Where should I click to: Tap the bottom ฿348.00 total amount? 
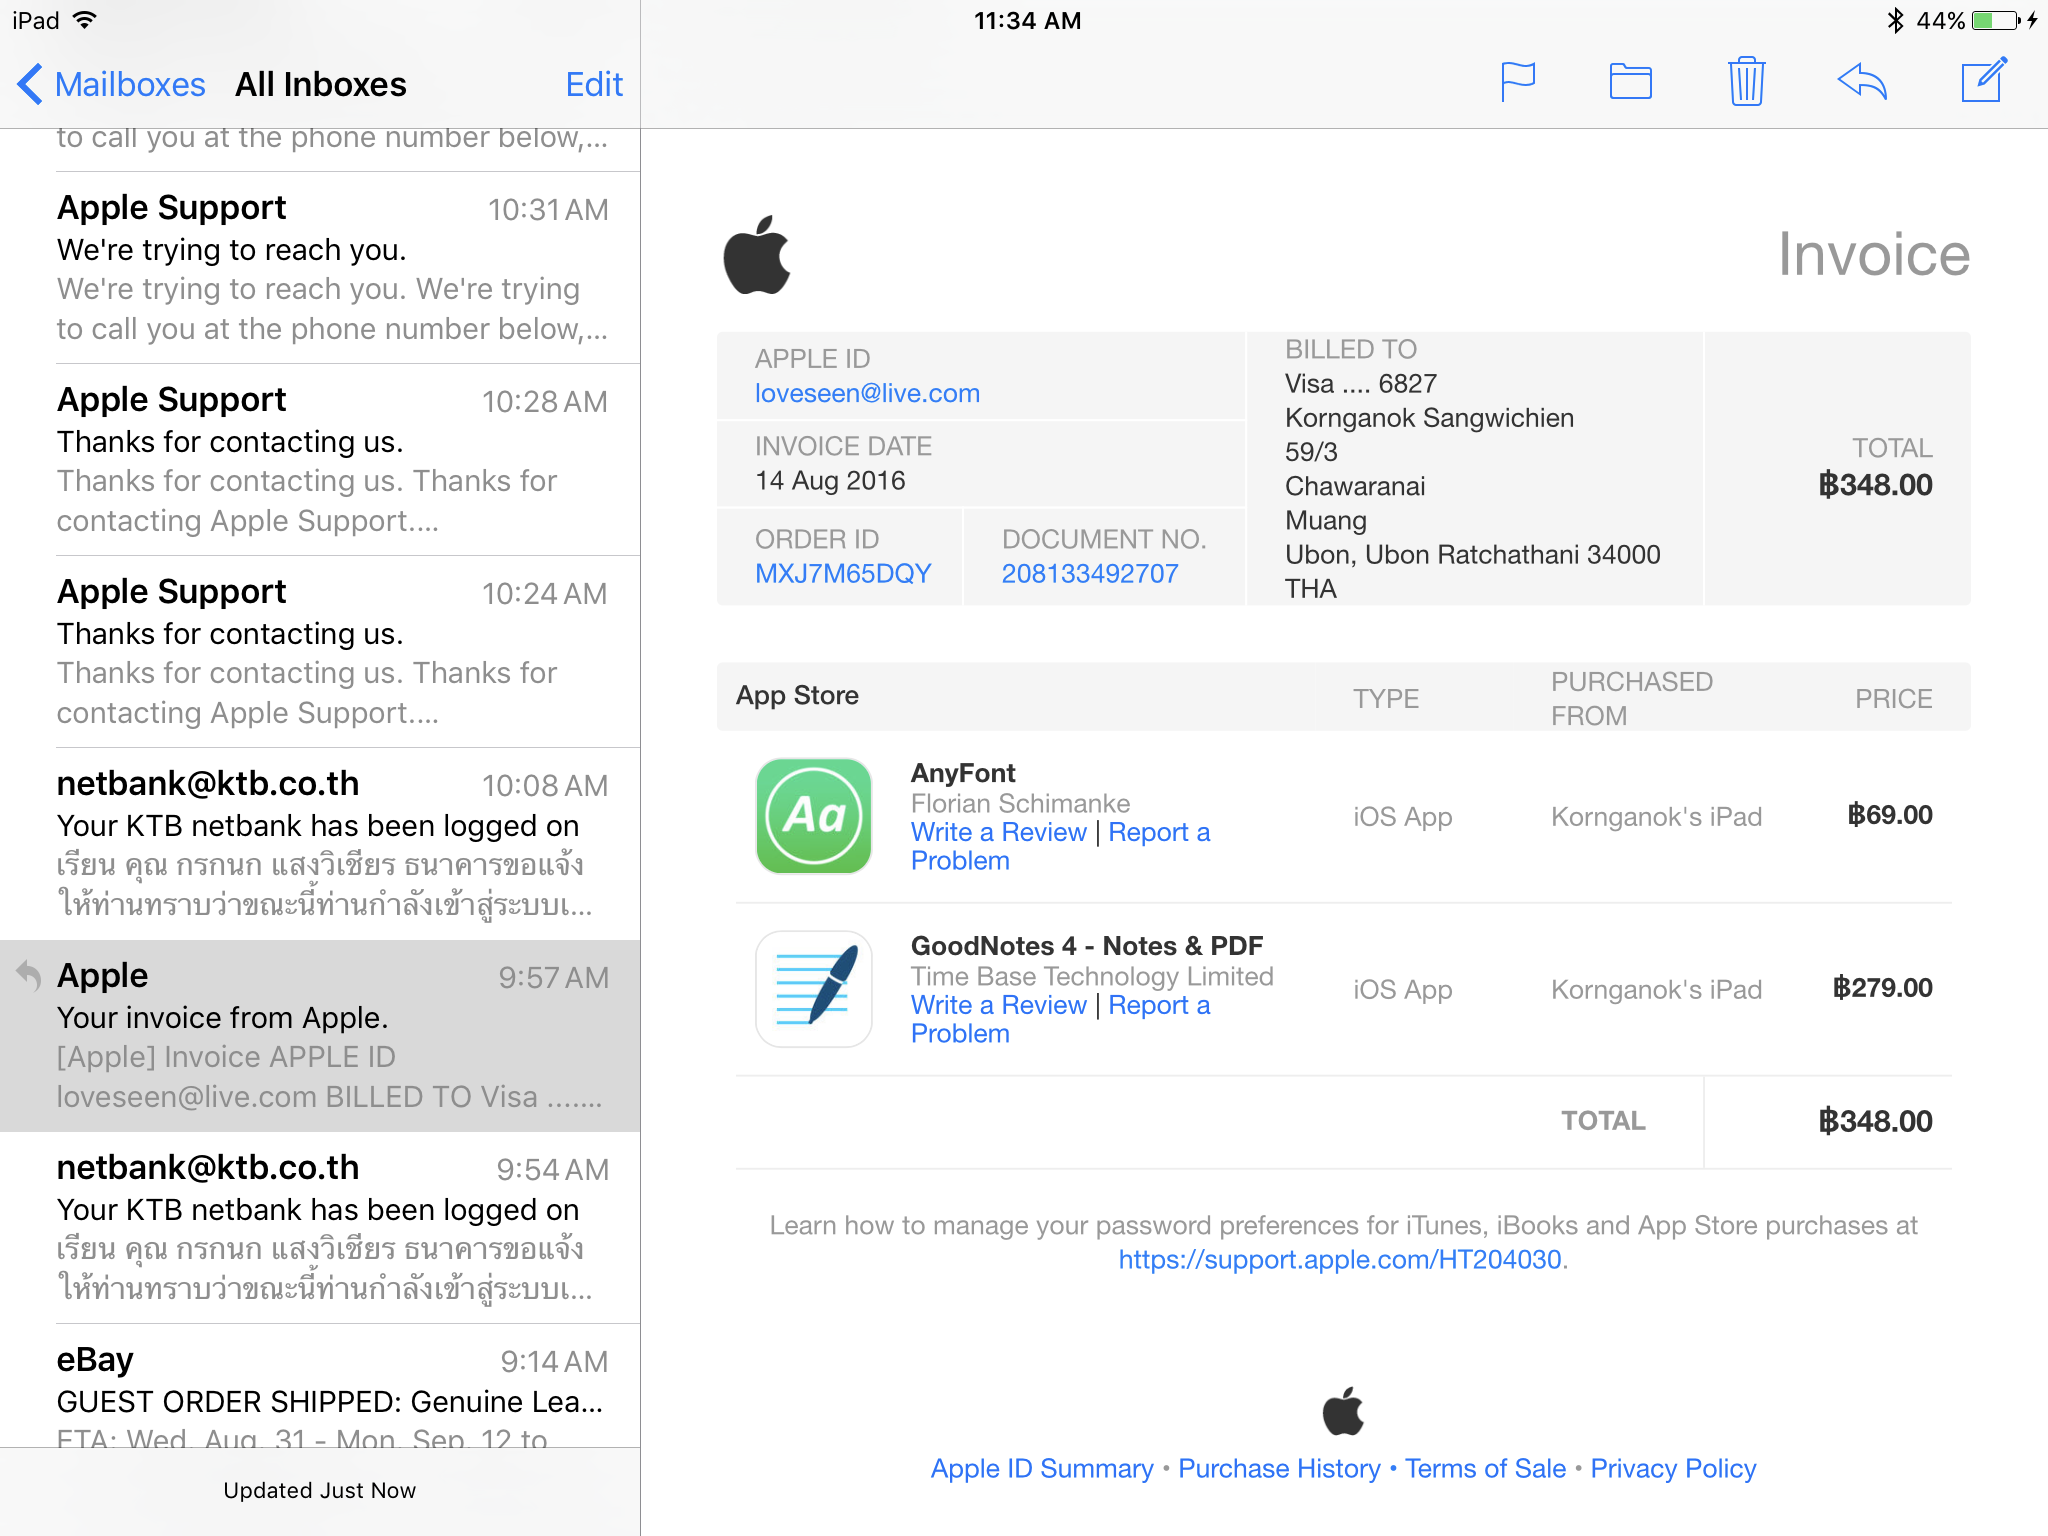tap(1875, 1121)
